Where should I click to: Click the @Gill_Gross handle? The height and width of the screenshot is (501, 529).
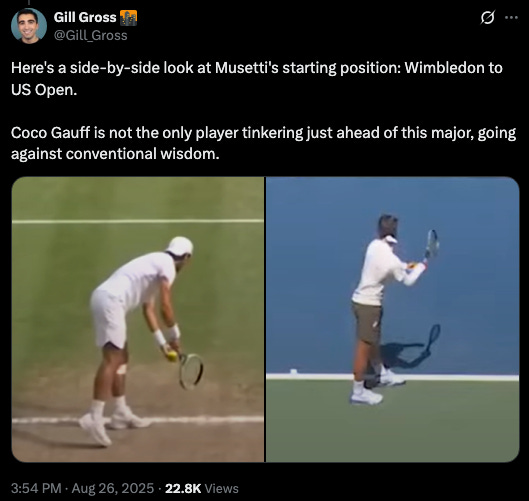pos(90,35)
